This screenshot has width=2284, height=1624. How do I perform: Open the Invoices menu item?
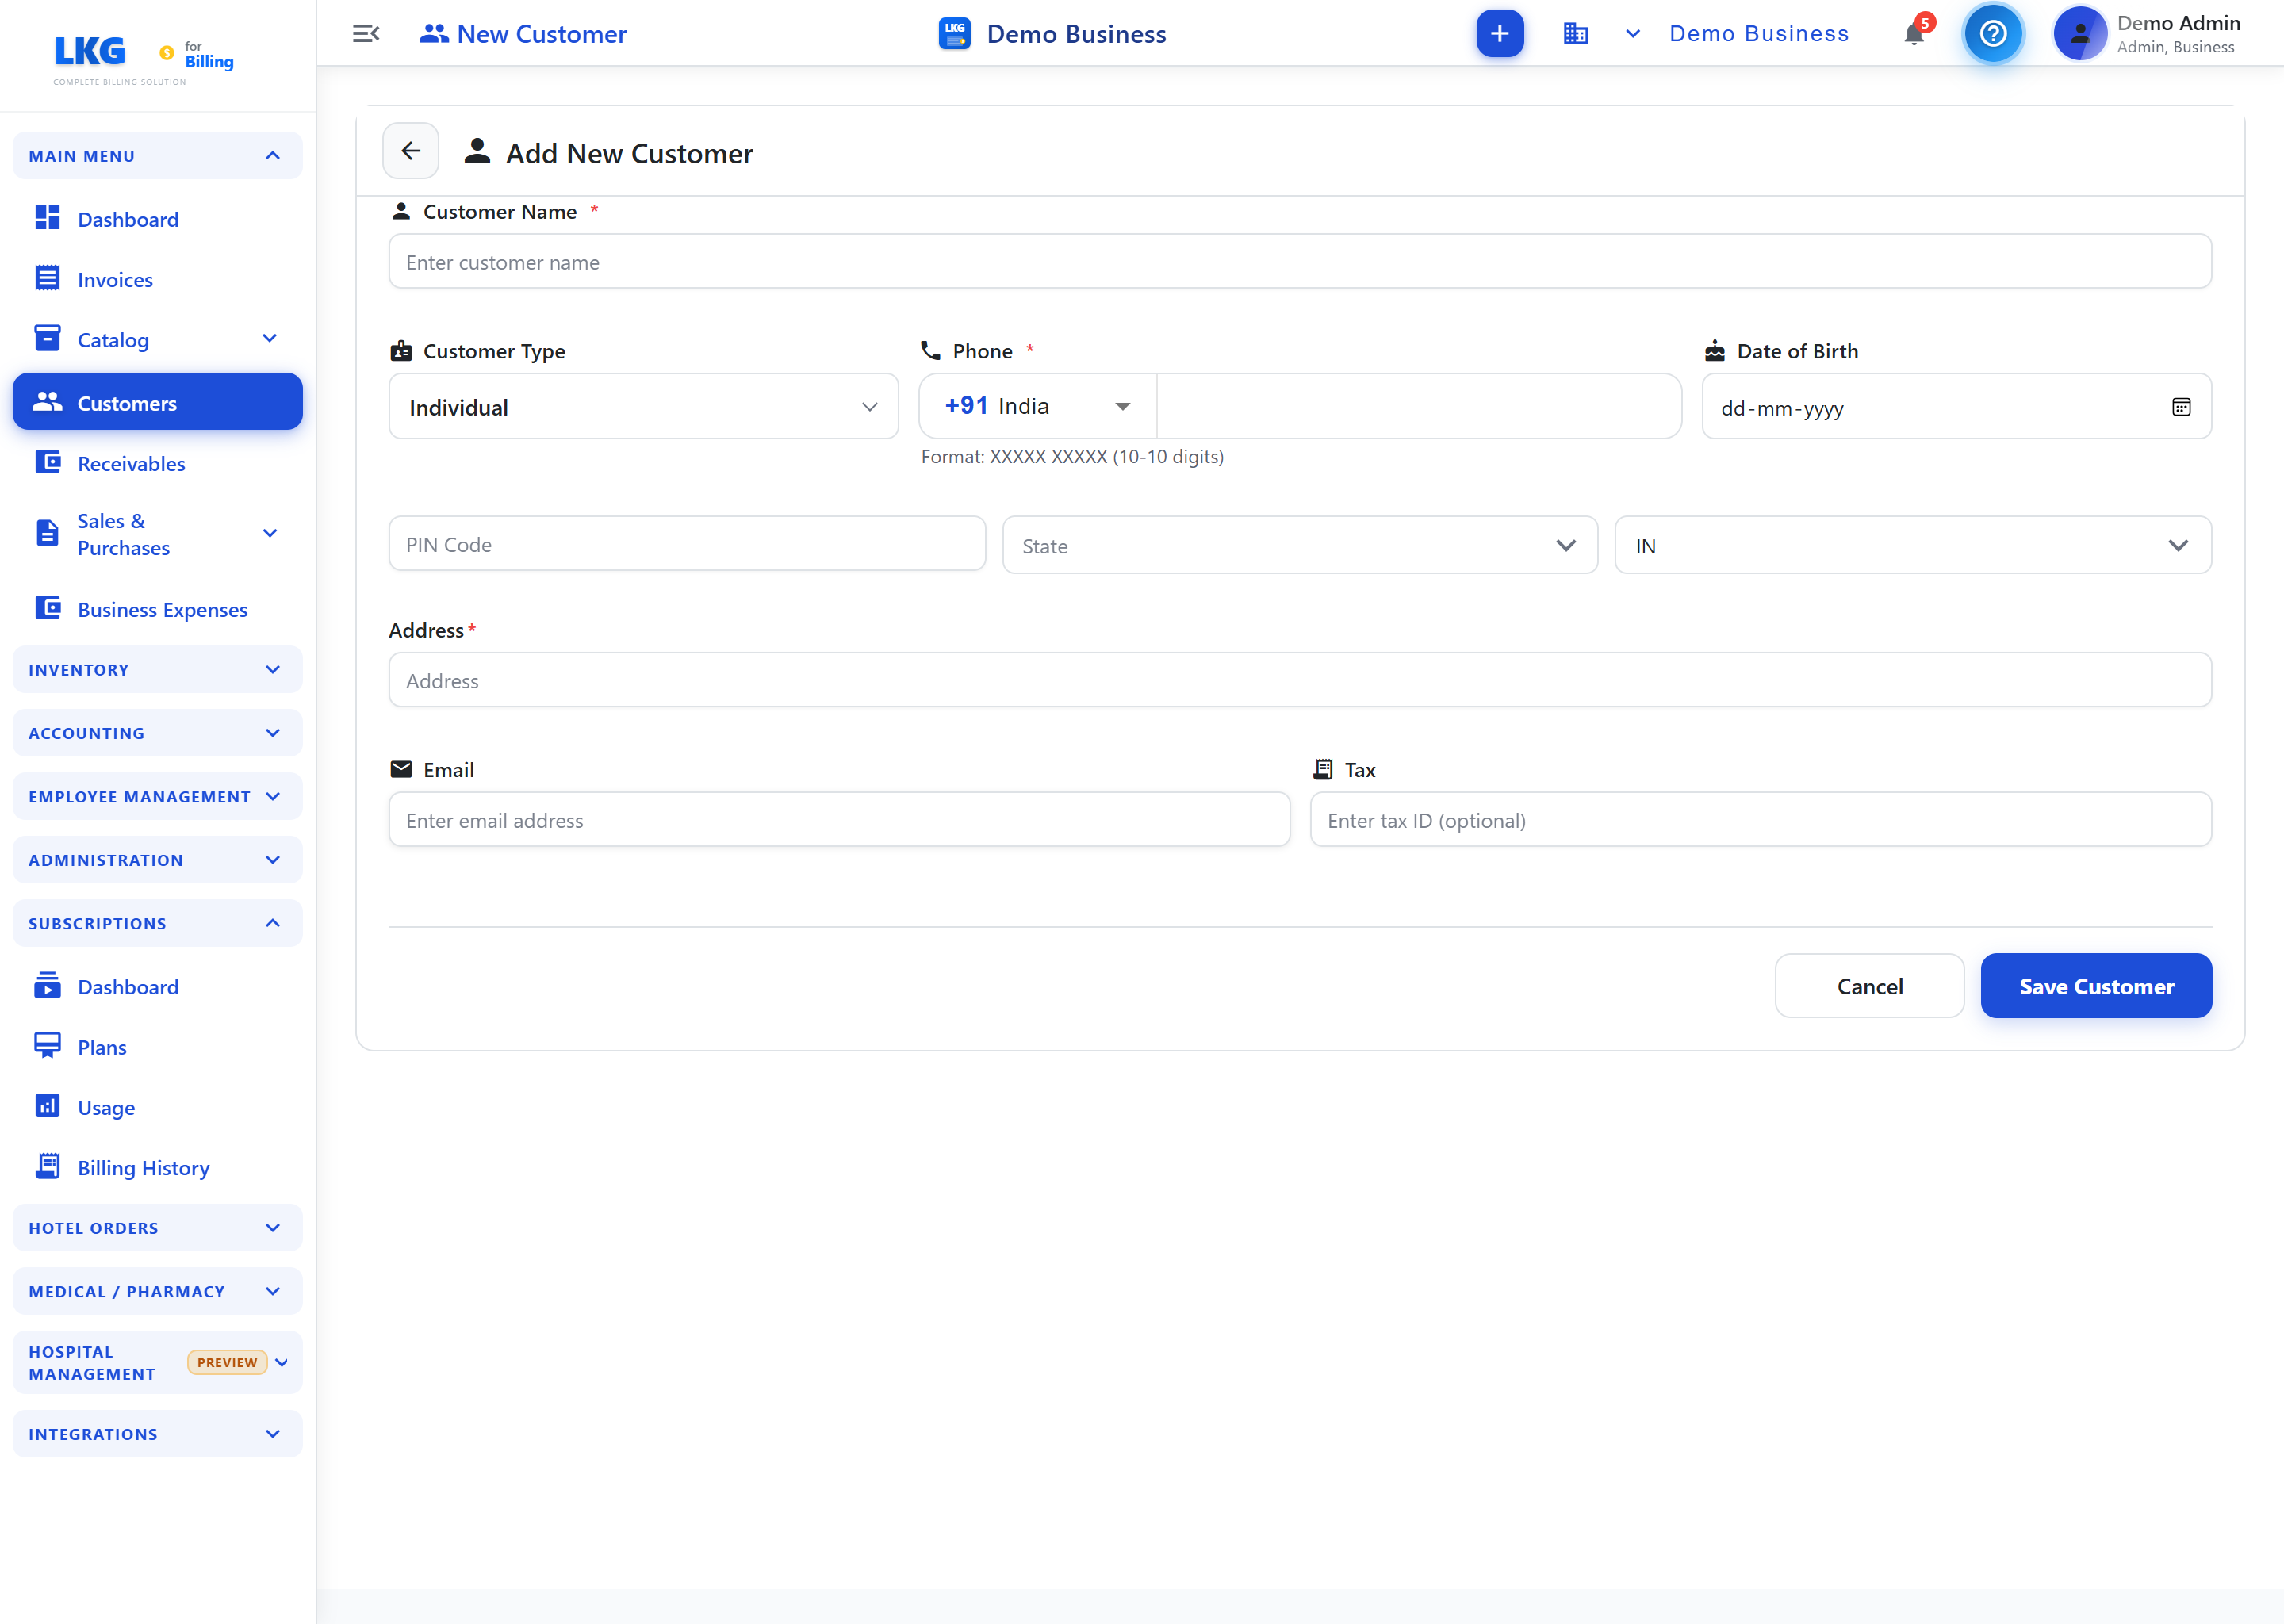[x=157, y=279]
